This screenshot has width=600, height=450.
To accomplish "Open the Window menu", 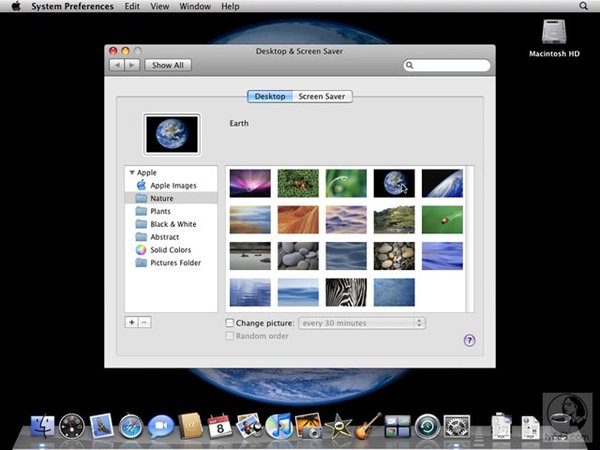I will pos(195,6).
